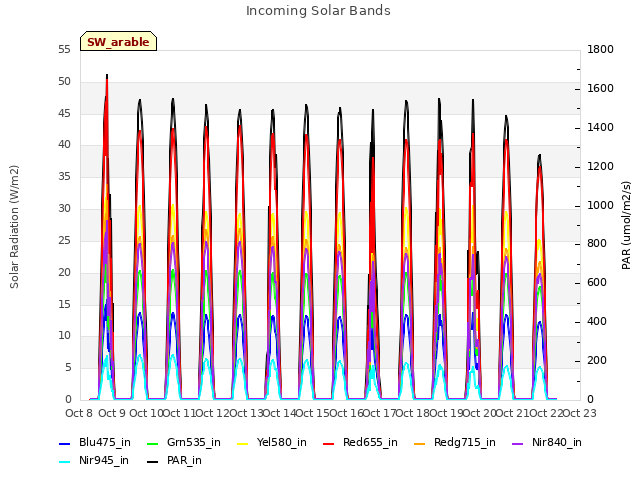Image resolution: width=640 pixels, height=480 pixels.
Task: Click the SW_arable annotation box
Action: [x=118, y=41]
